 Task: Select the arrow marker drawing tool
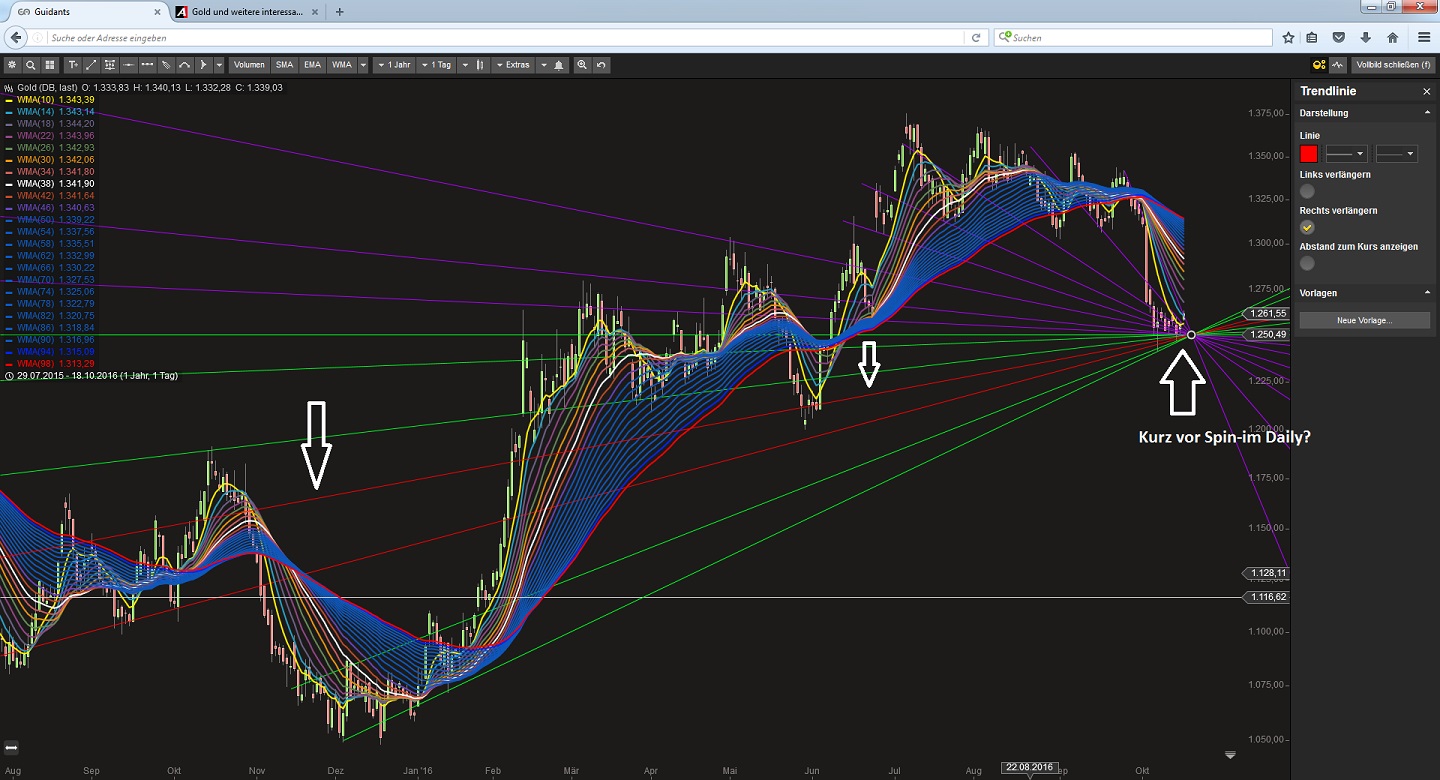pyautogui.click(x=203, y=65)
